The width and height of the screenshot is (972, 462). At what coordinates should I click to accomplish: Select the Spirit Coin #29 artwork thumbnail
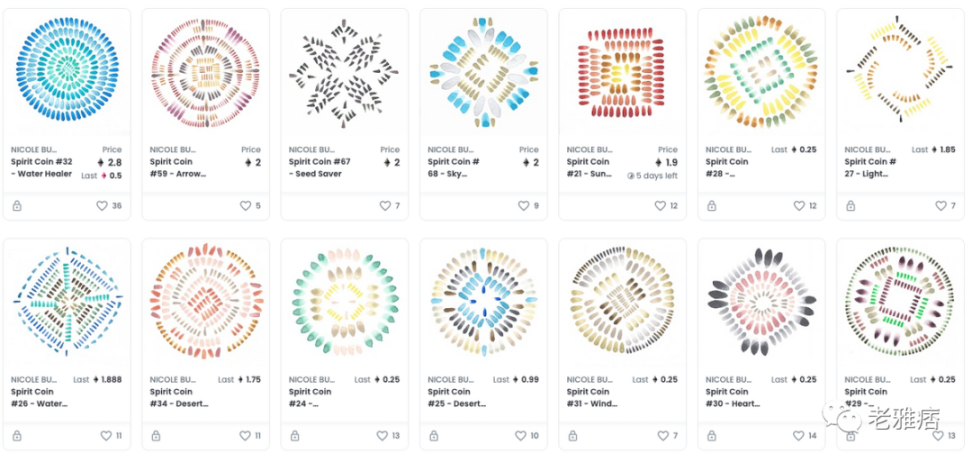pos(900,302)
